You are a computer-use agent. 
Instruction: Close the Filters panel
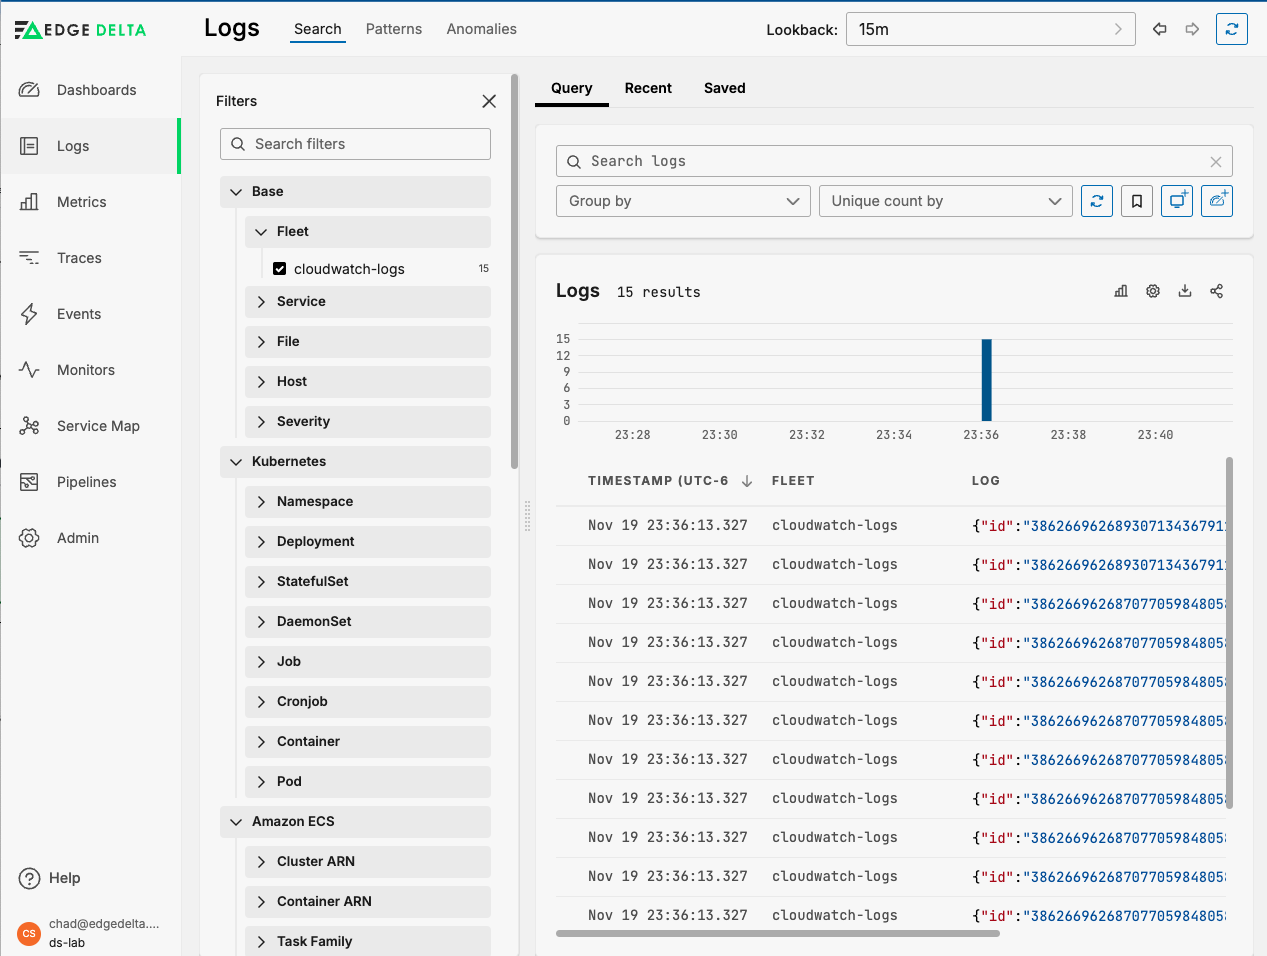tap(489, 101)
